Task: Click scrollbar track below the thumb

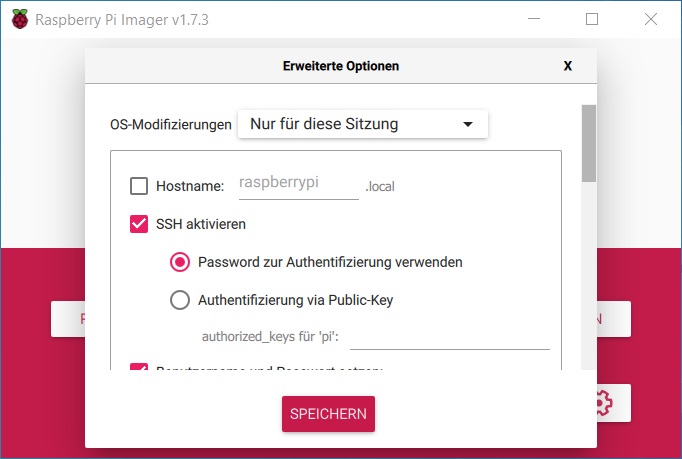Action: [589, 276]
